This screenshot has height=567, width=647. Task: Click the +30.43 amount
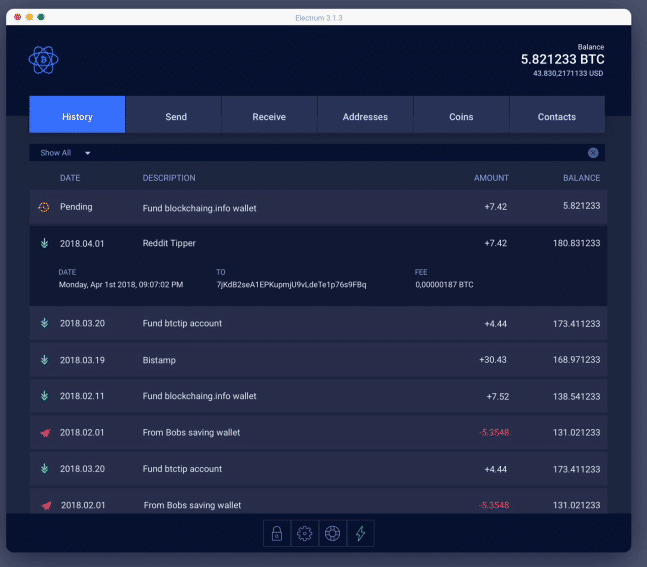click(493, 360)
